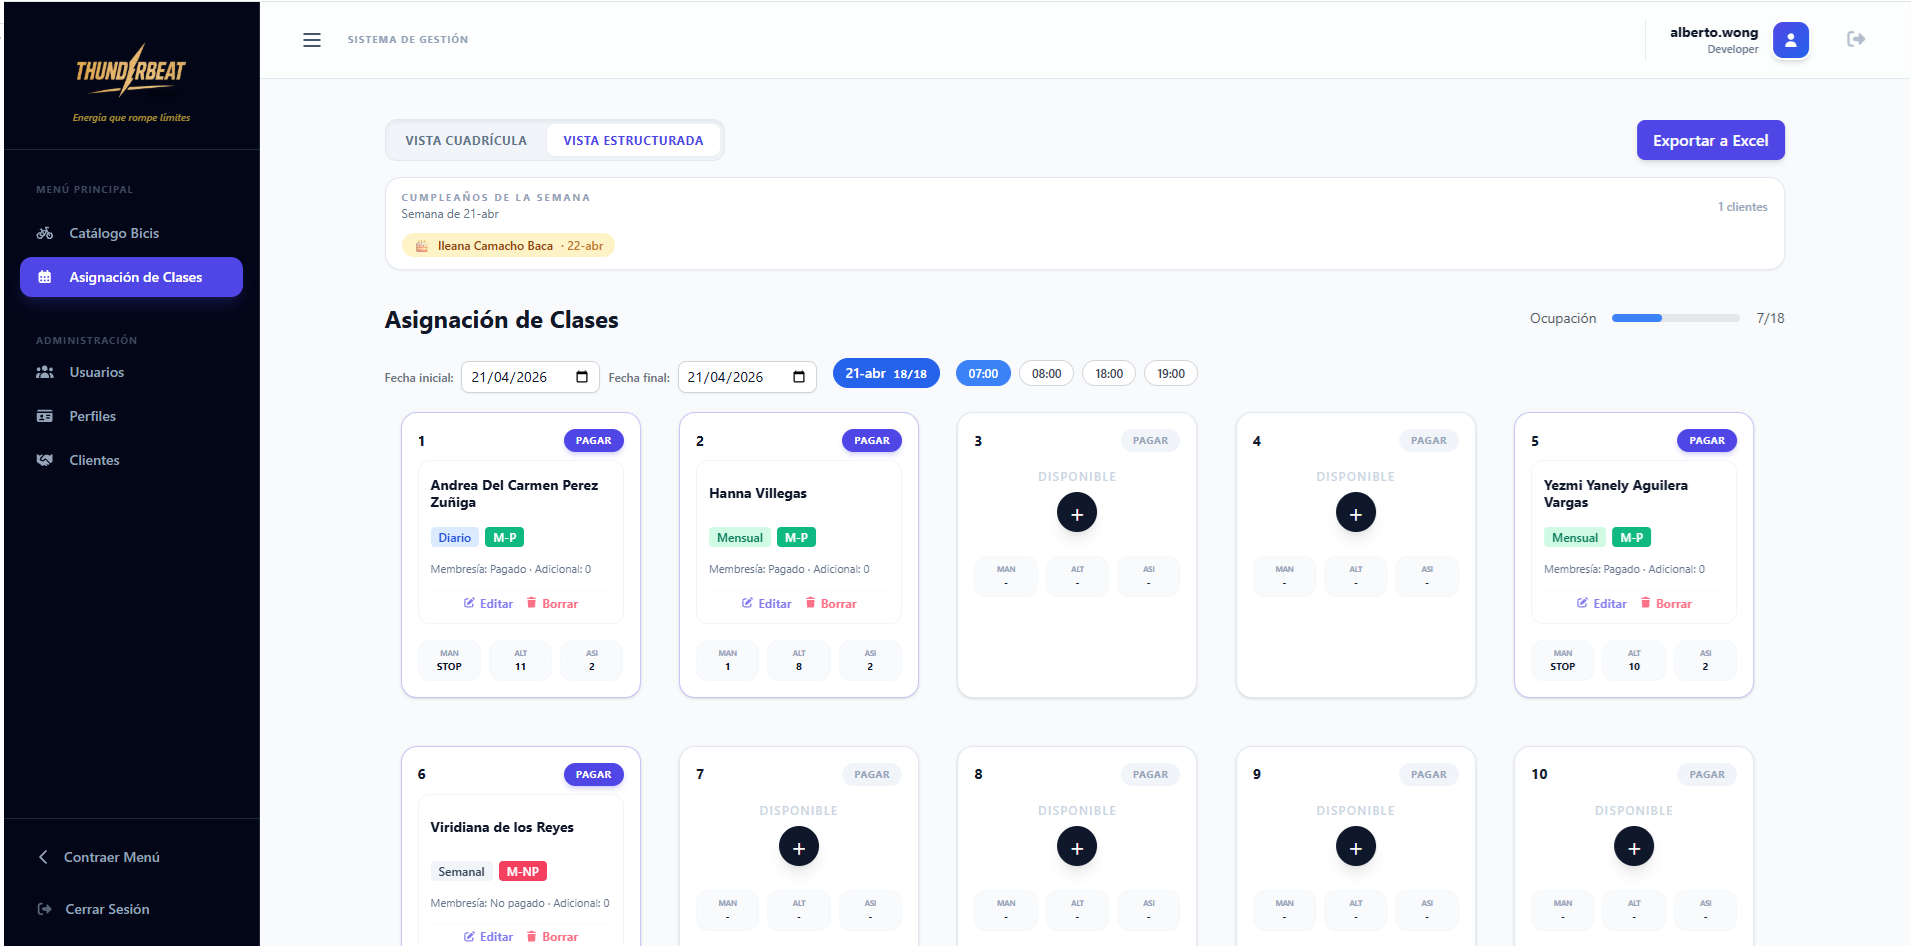Viewport: 1911px width, 946px height.
Task: Click the chevron icon beside Contraer Menú
Action: tap(43, 857)
